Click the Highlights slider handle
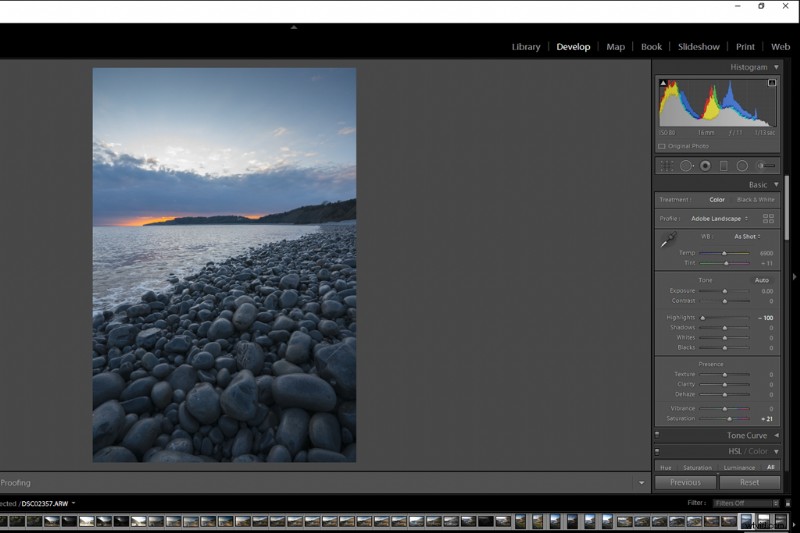The image size is (800, 533). click(703, 318)
